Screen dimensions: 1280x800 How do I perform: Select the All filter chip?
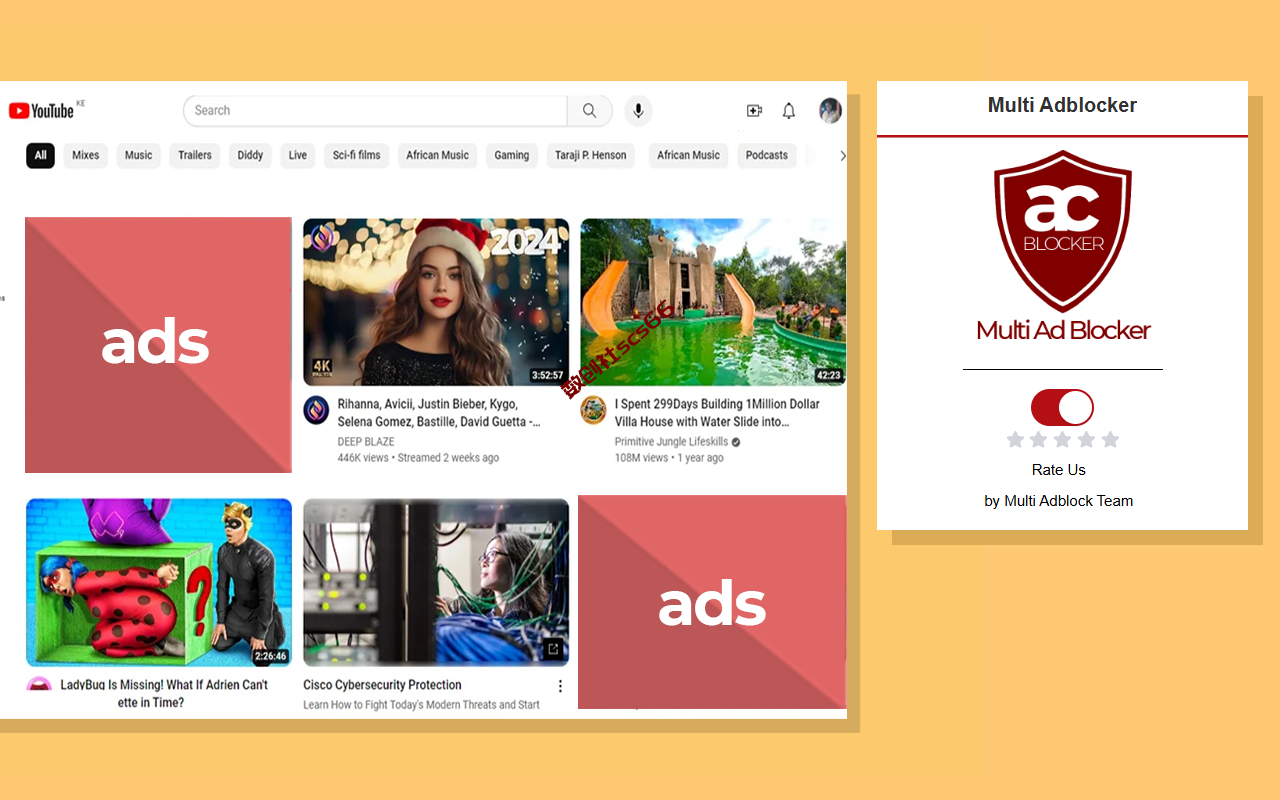[x=40, y=155]
